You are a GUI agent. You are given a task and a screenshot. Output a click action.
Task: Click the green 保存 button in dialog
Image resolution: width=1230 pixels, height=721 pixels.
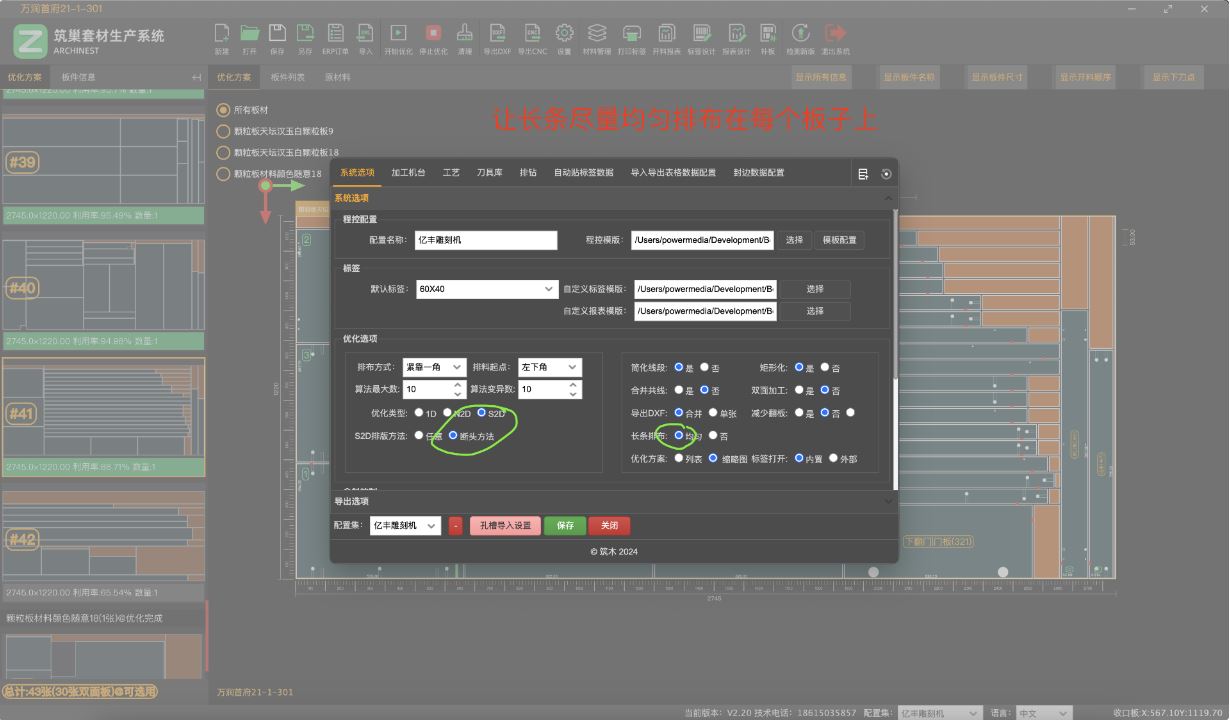[x=565, y=526]
